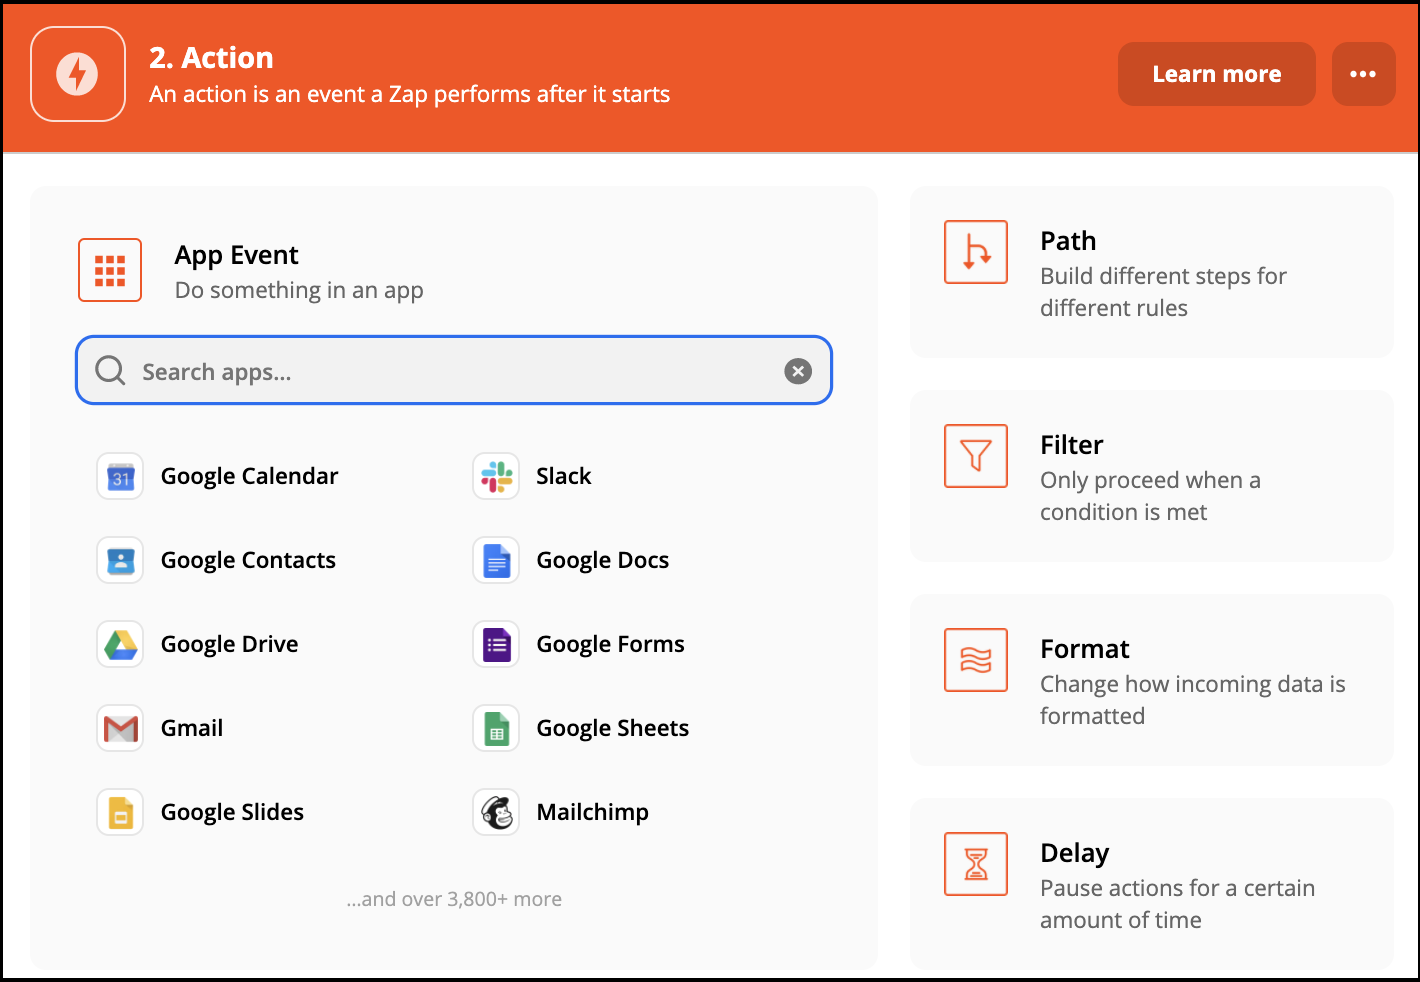
Task: Click the search magnifying glass icon
Action: pos(110,371)
